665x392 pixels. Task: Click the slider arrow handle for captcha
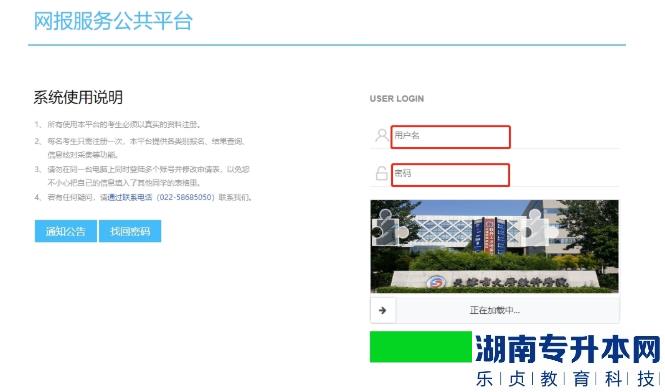point(383,310)
